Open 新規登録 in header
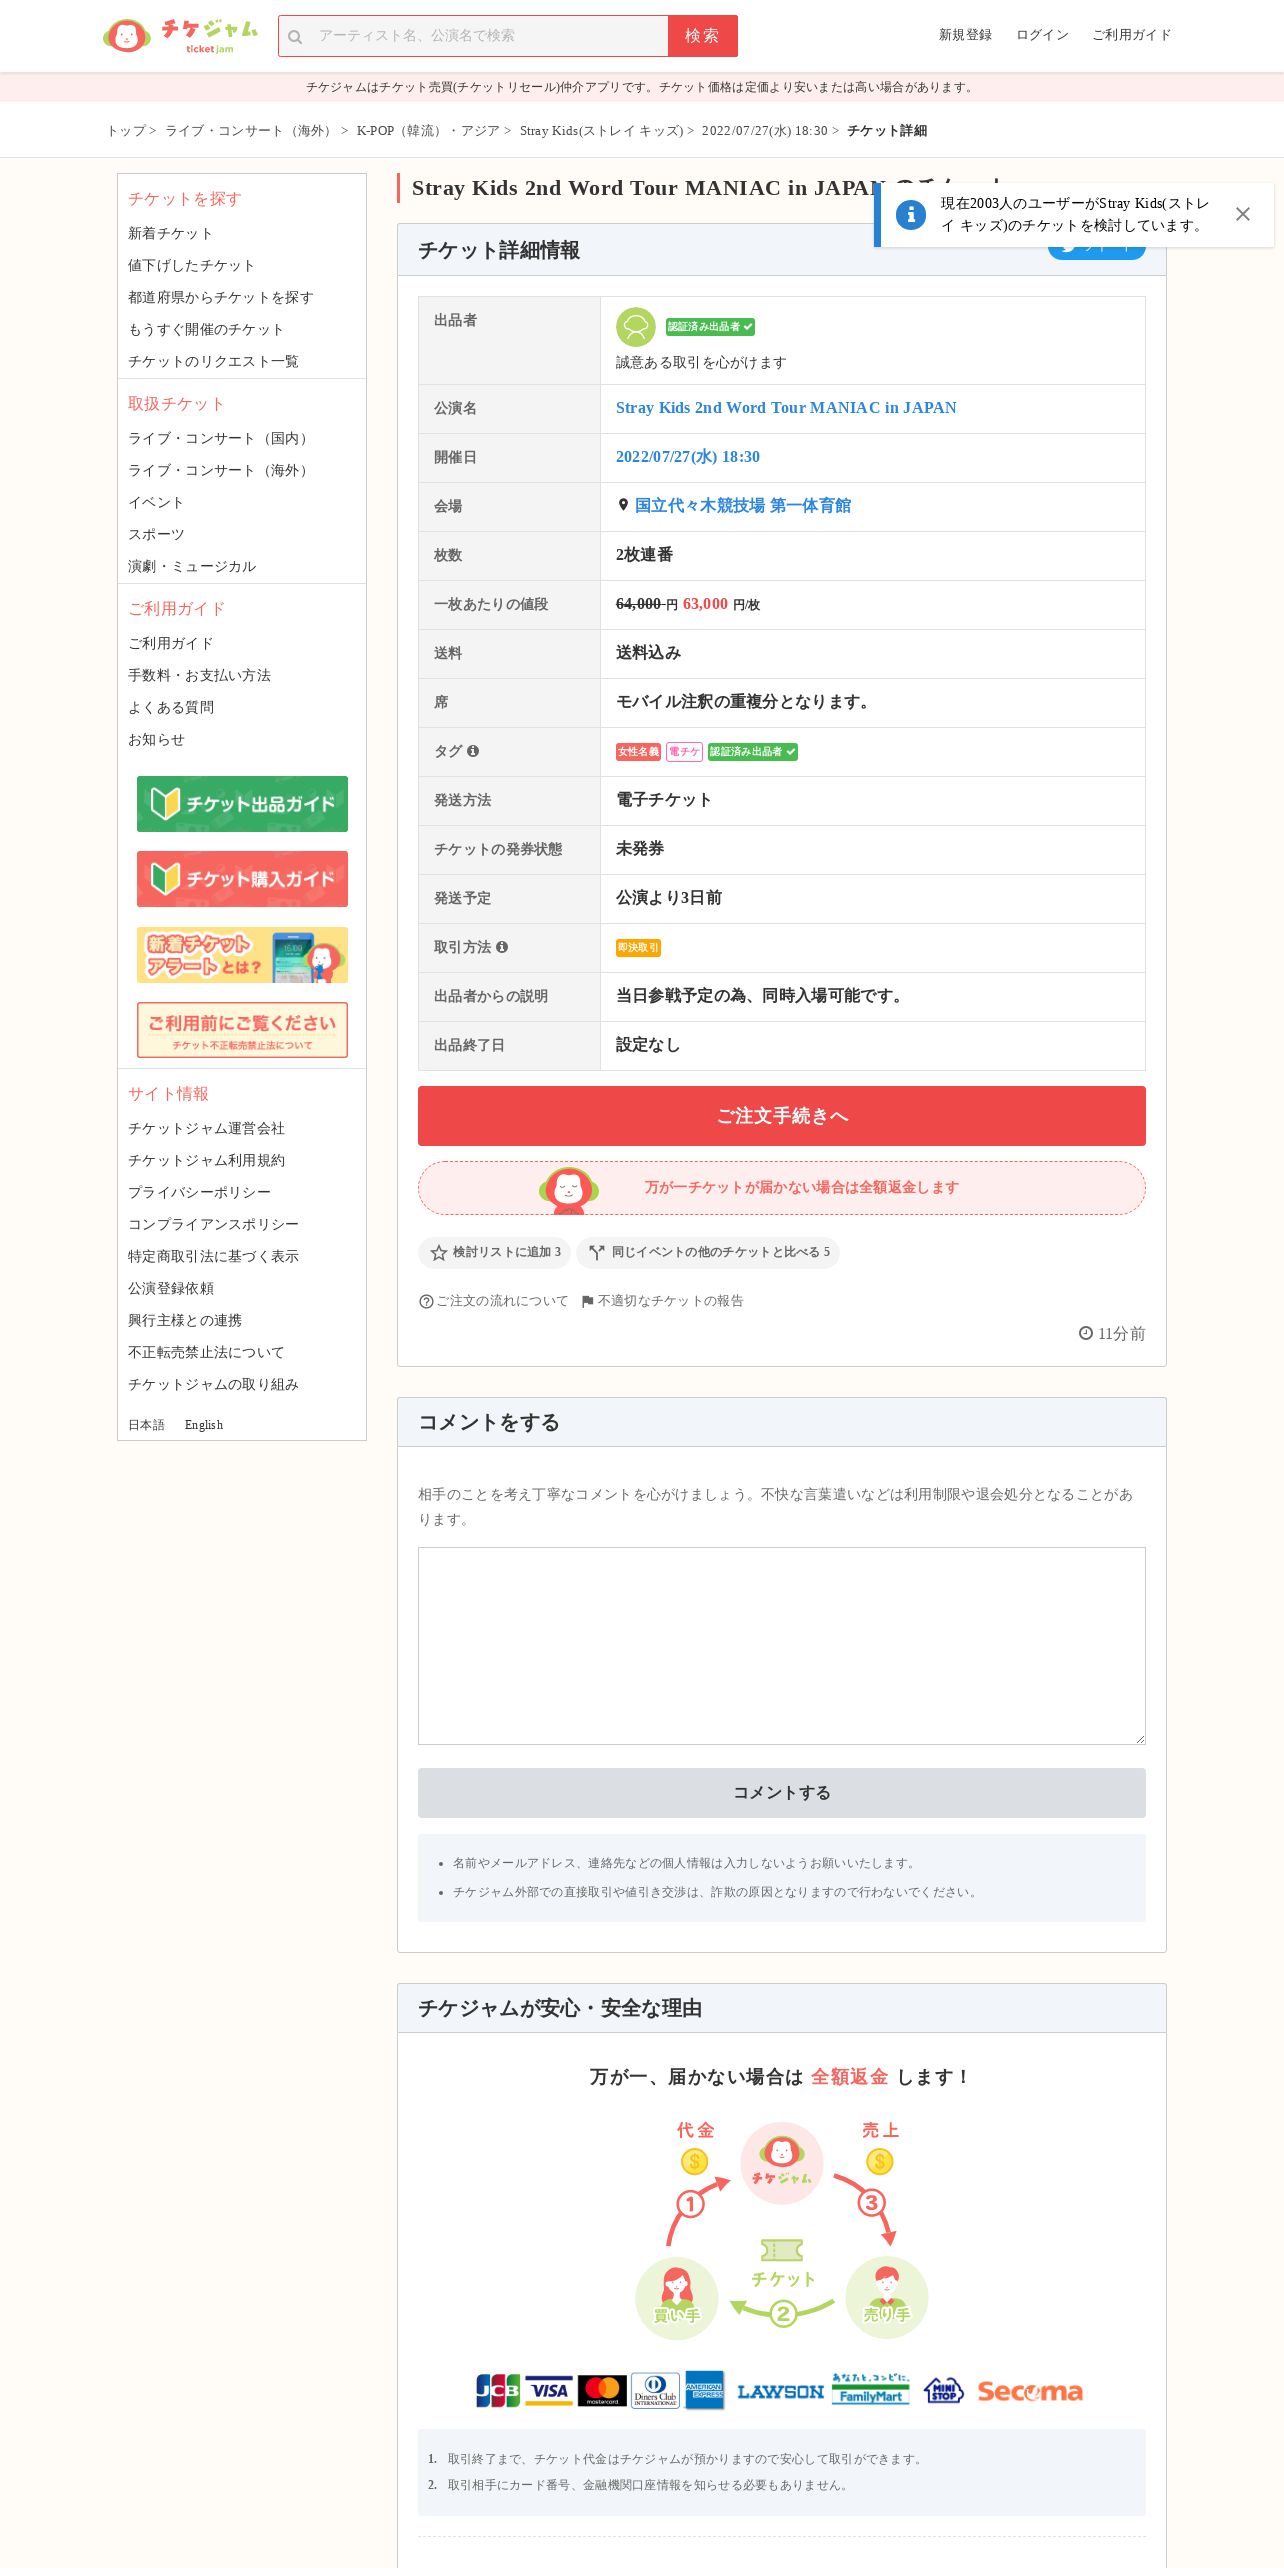The image size is (1284, 2568). (x=965, y=35)
